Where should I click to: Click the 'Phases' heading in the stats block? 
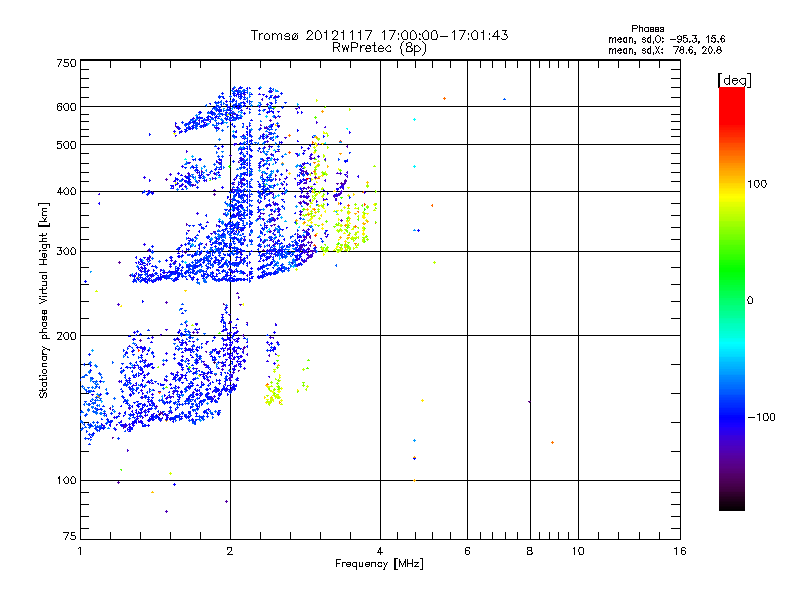tap(647, 29)
